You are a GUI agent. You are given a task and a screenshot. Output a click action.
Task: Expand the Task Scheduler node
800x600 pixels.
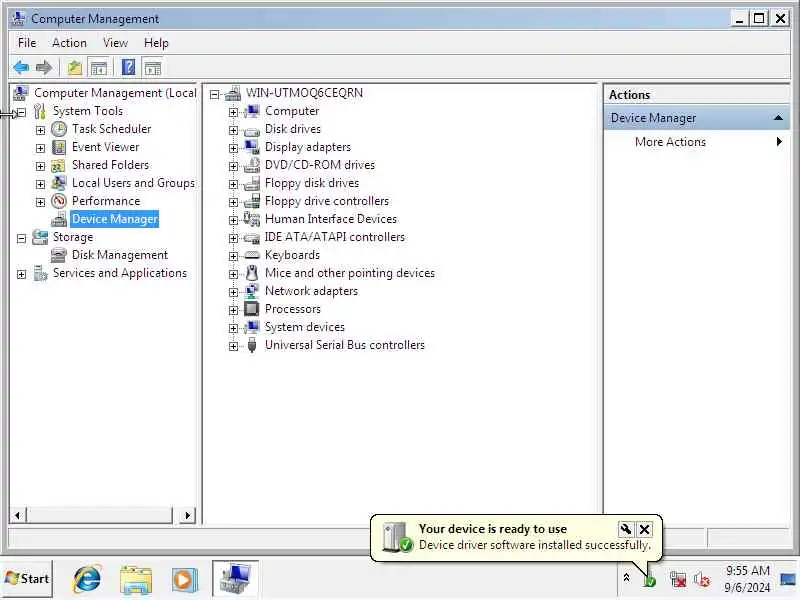pyautogui.click(x=40, y=130)
